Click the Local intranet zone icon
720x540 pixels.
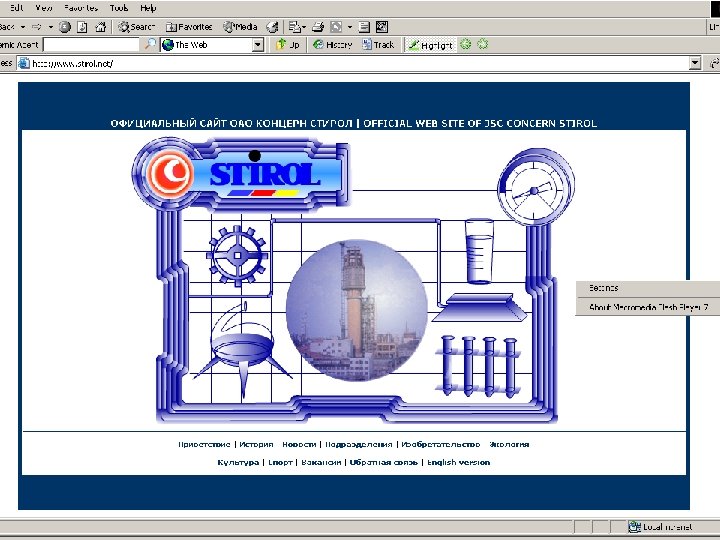[635, 527]
